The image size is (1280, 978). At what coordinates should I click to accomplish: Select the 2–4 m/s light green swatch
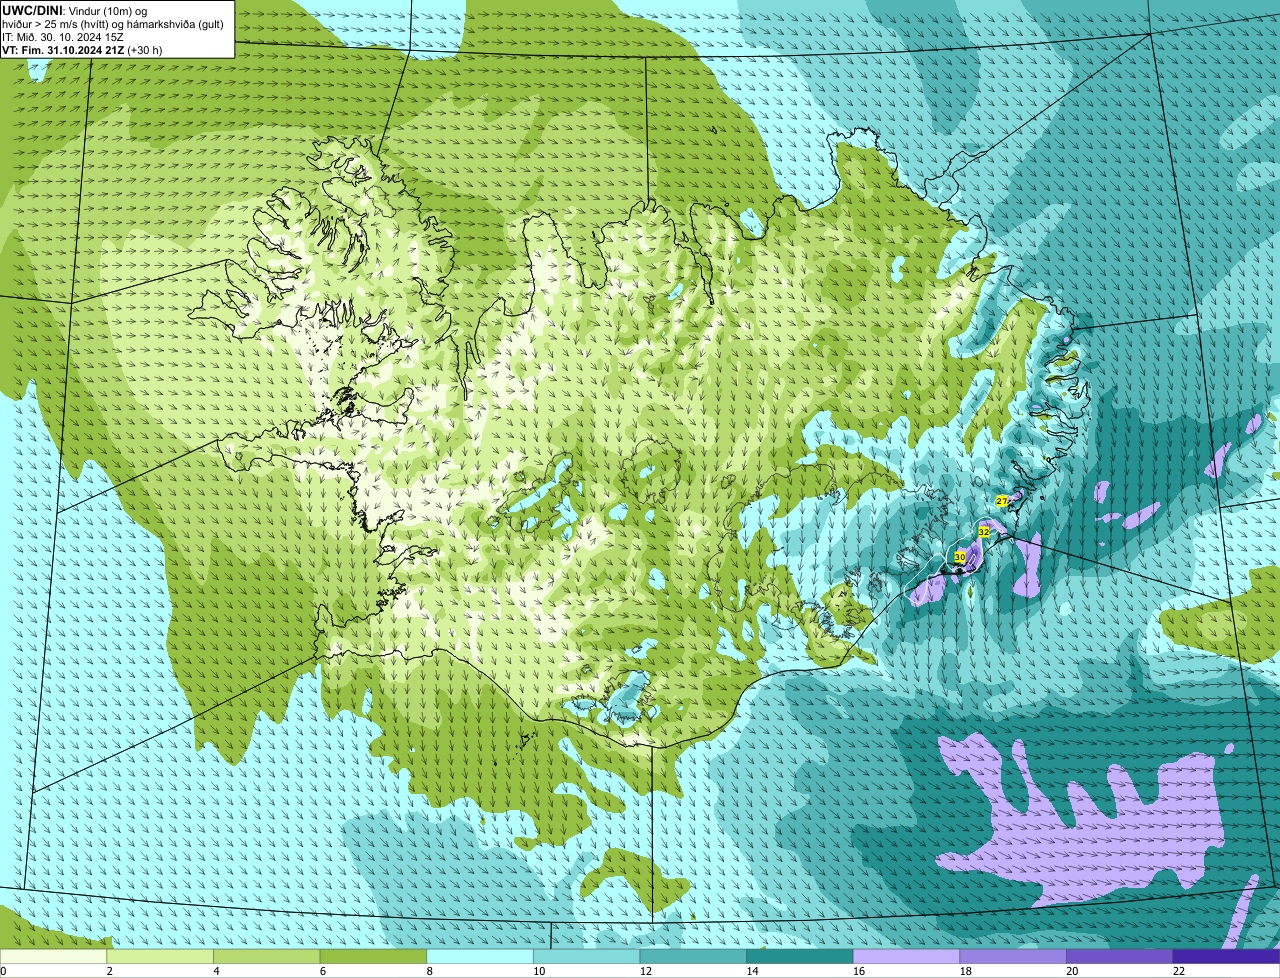click(x=160, y=956)
